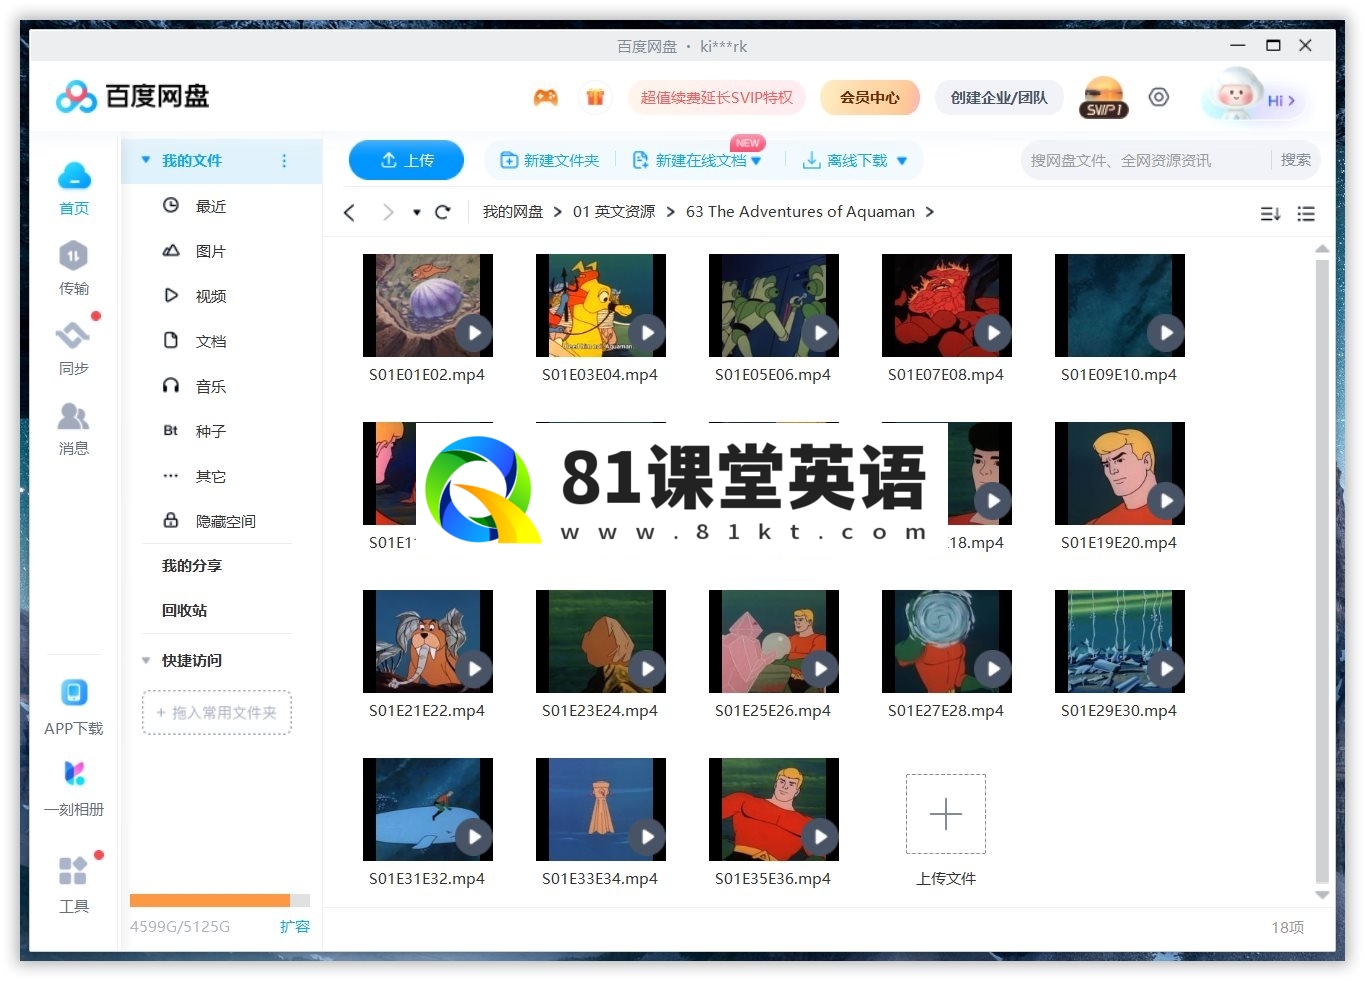The height and width of the screenshot is (981, 1365).
Task: Open the 消息 messages section
Action: pos(74,428)
